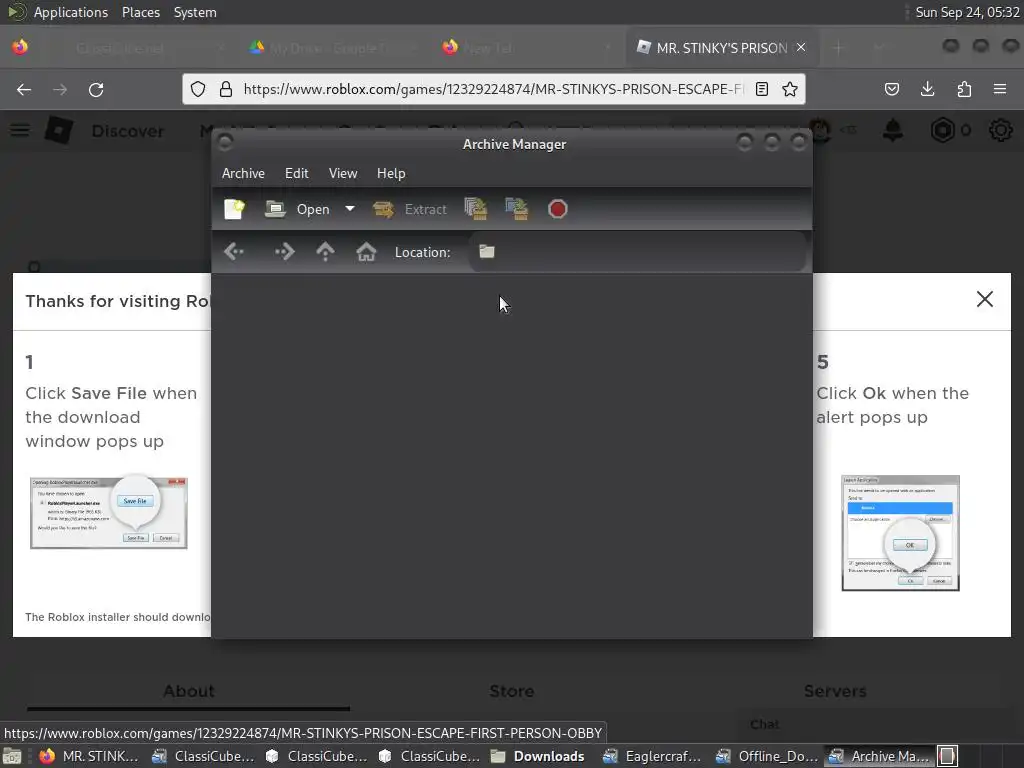The image size is (1024, 768).
Task: Expand the Open recent dropdown arrow
Action: [350, 209]
